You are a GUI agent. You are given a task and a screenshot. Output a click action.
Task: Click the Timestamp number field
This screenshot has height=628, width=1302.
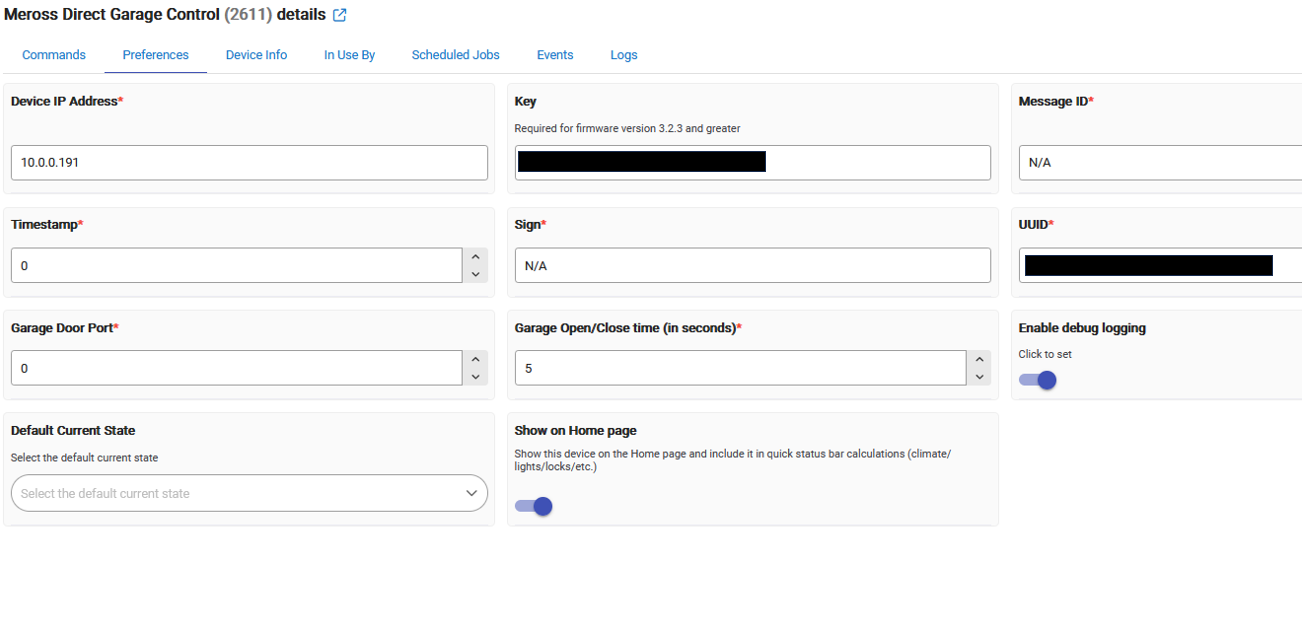coord(237,266)
